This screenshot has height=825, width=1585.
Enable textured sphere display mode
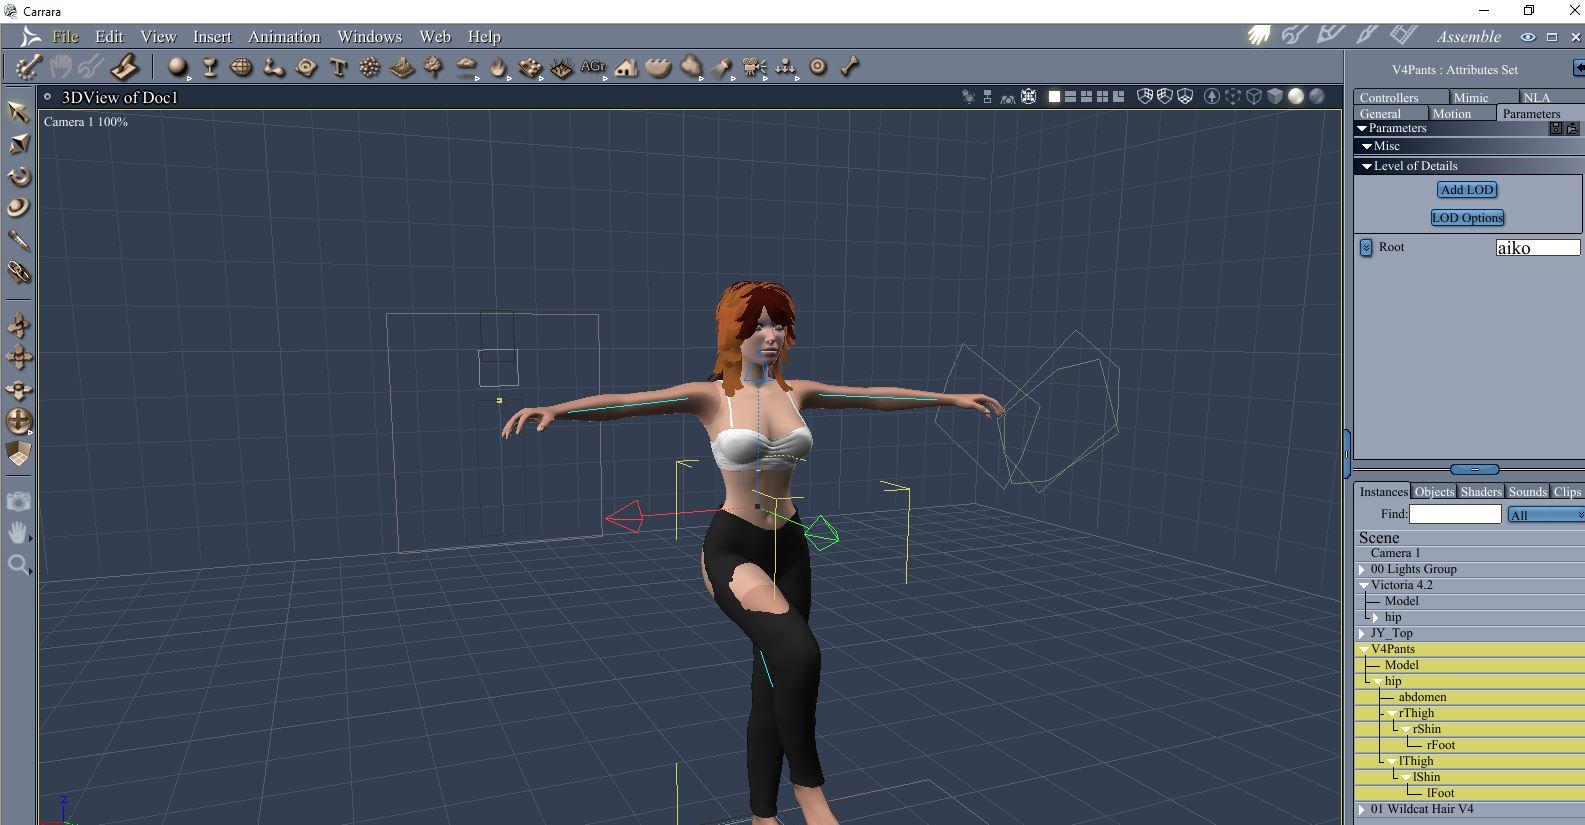click(x=1317, y=97)
